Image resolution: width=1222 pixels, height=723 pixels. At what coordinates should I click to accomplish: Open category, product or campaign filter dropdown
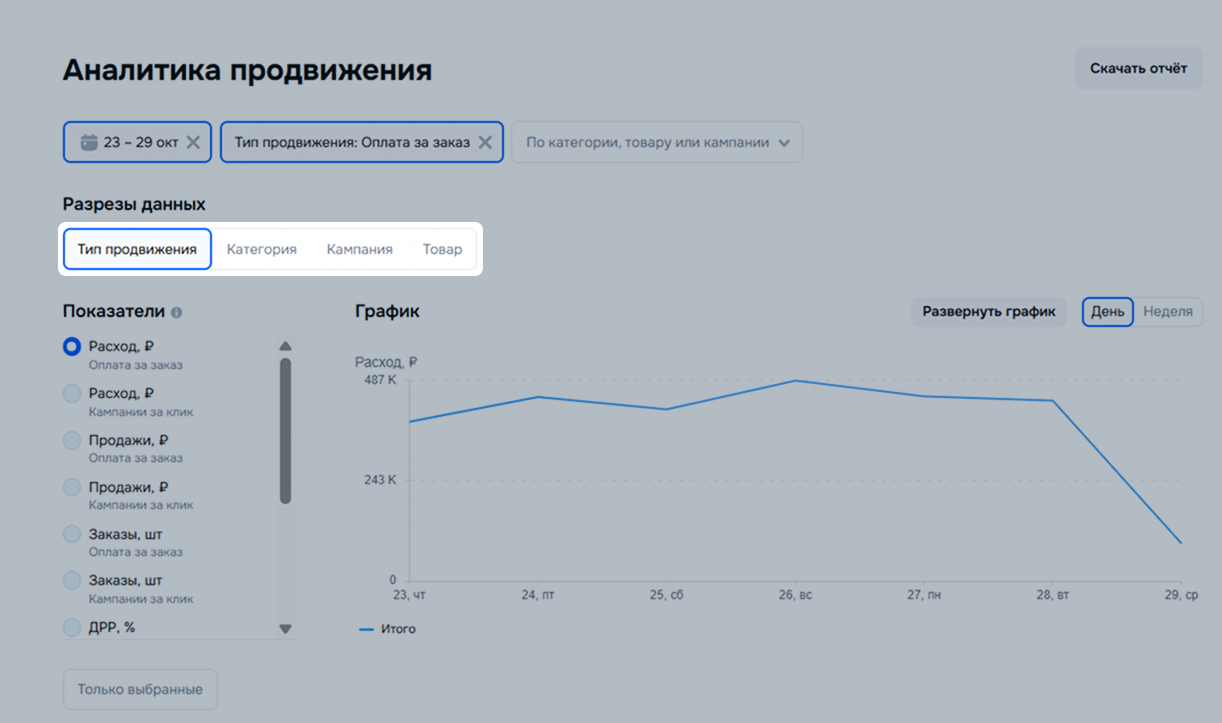coord(657,142)
